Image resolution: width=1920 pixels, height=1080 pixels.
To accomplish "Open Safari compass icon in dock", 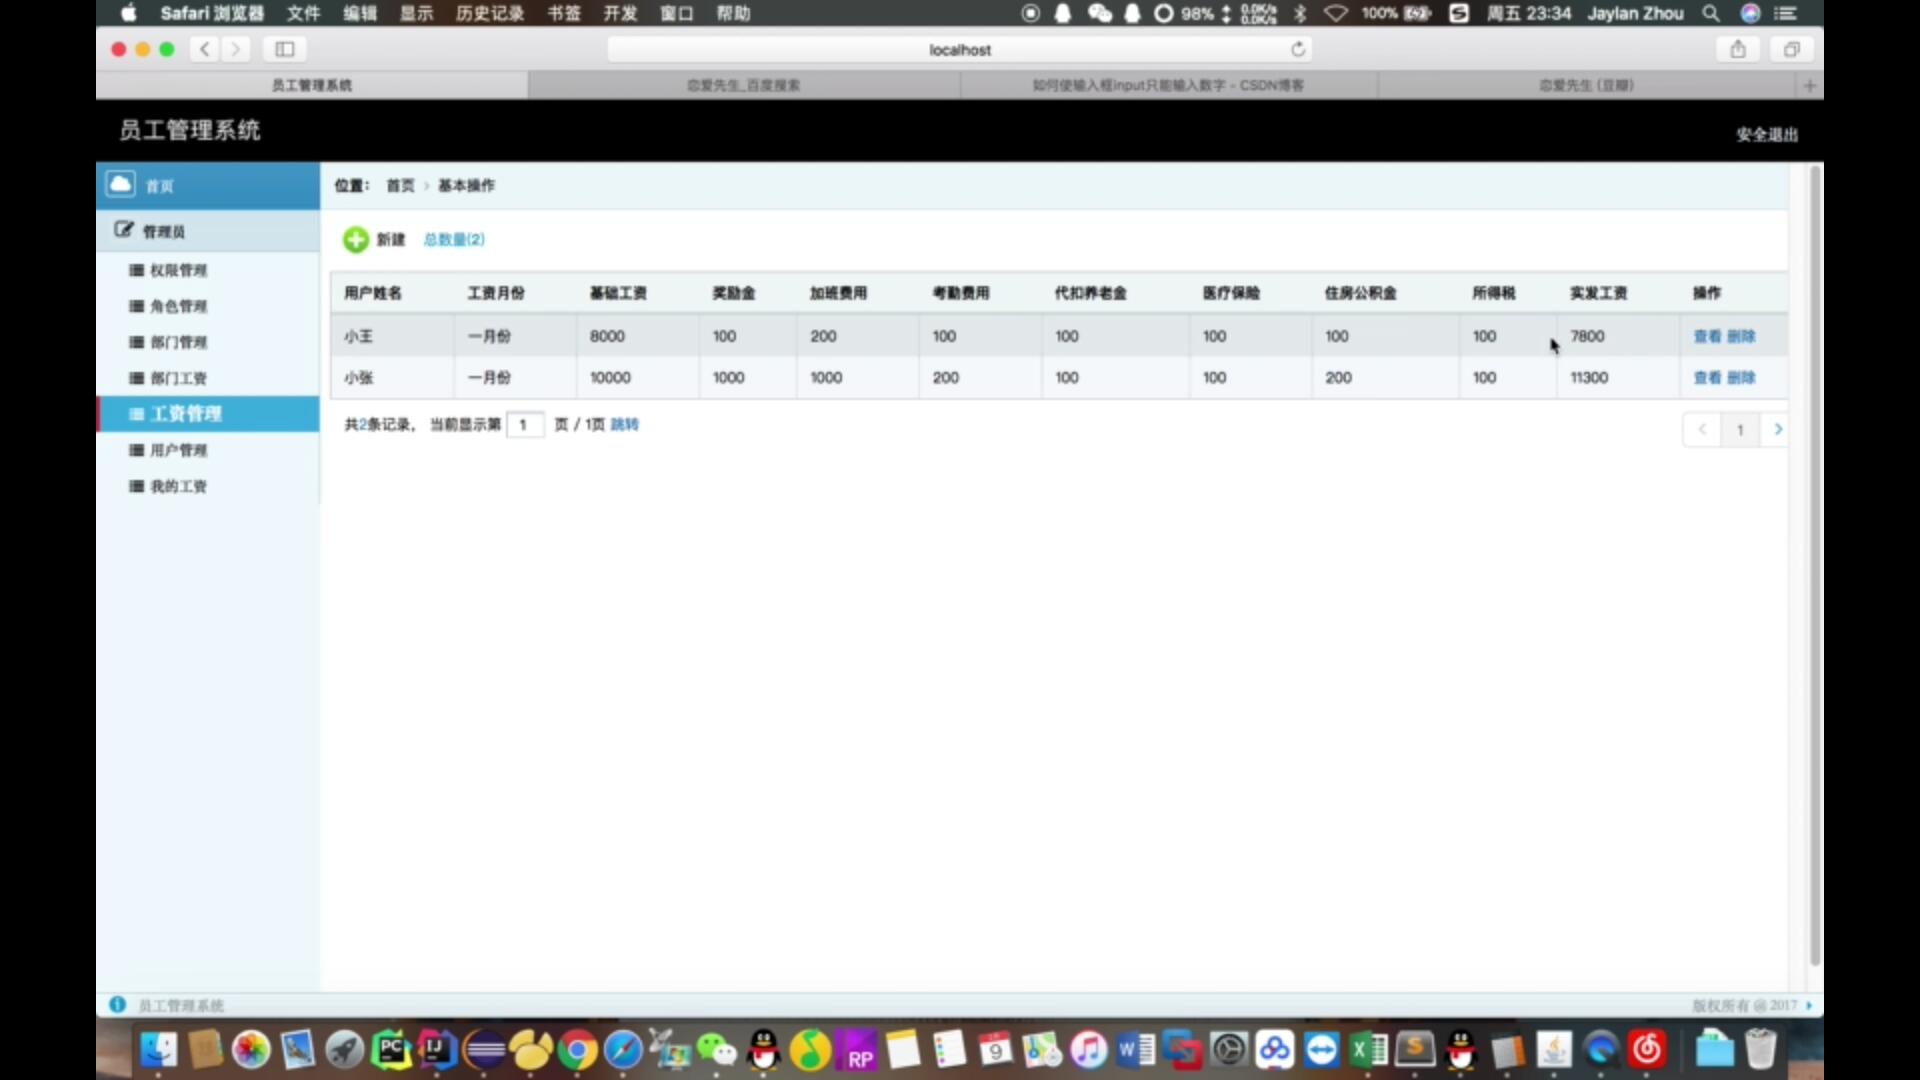I will 623,1050.
